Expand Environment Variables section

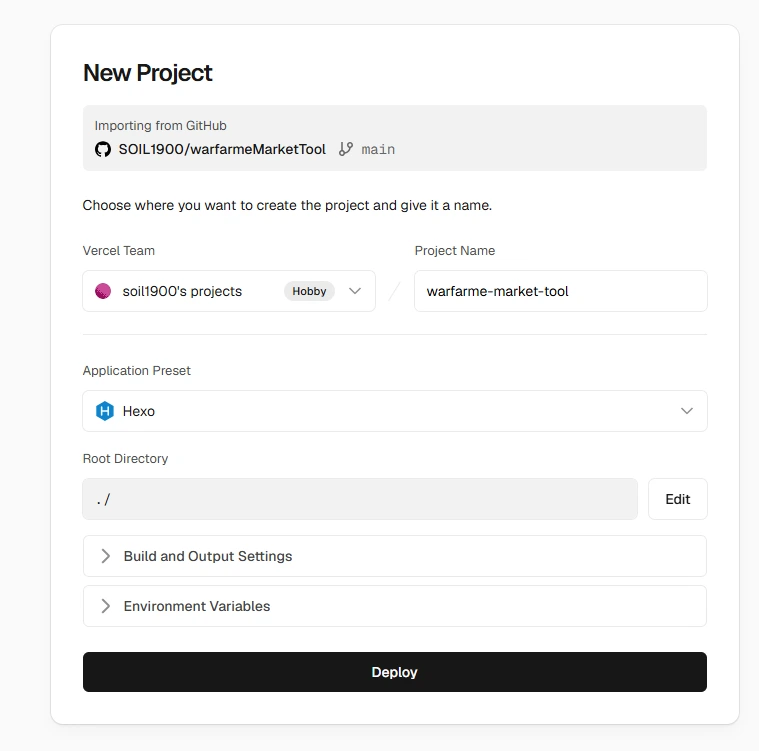(395, 606)
